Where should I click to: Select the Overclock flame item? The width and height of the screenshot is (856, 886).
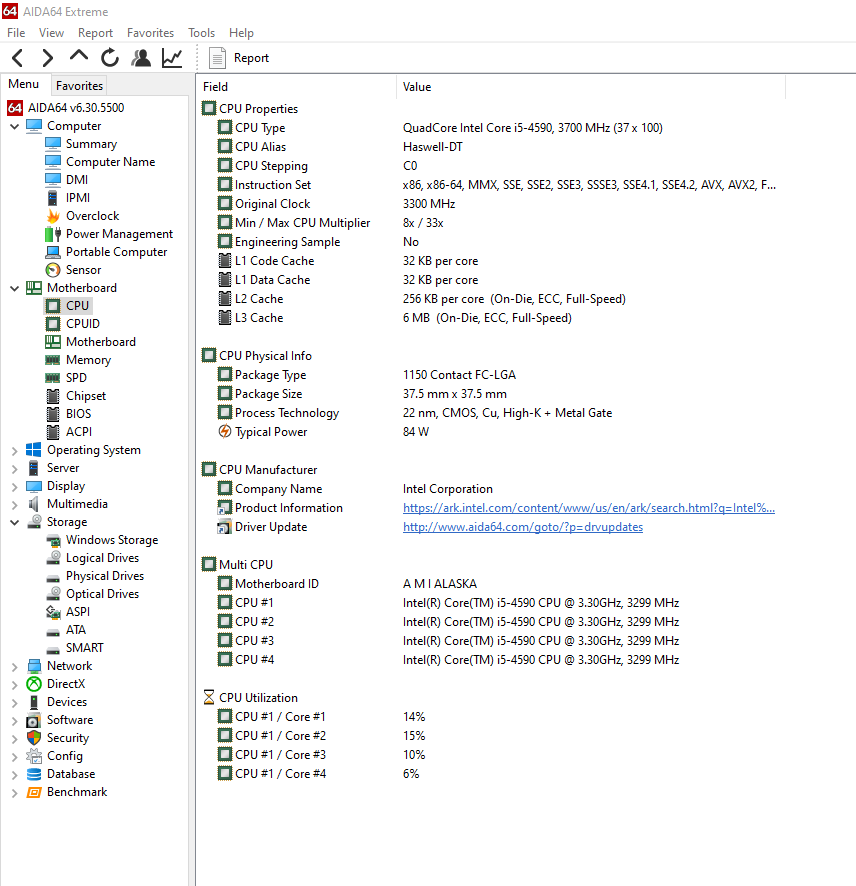click(x=92, y=216)
